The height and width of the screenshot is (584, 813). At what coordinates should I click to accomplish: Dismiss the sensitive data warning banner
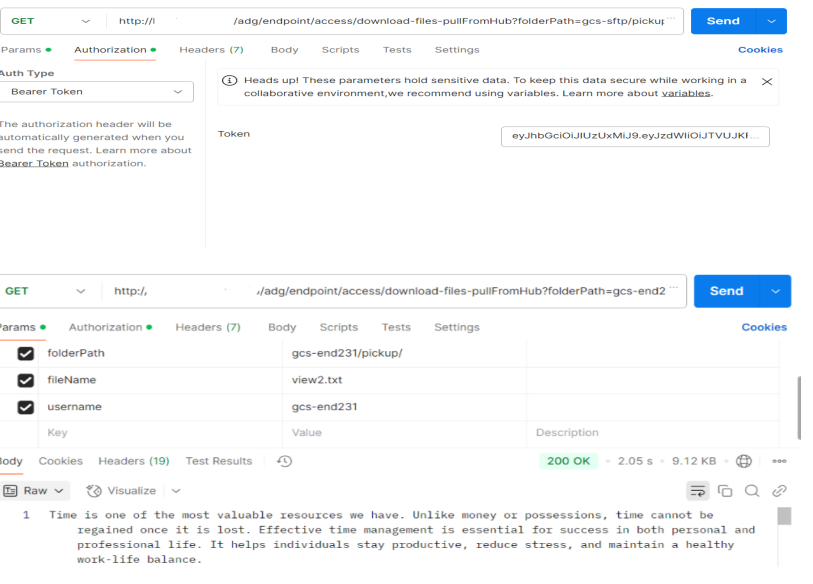coord(767,81)
